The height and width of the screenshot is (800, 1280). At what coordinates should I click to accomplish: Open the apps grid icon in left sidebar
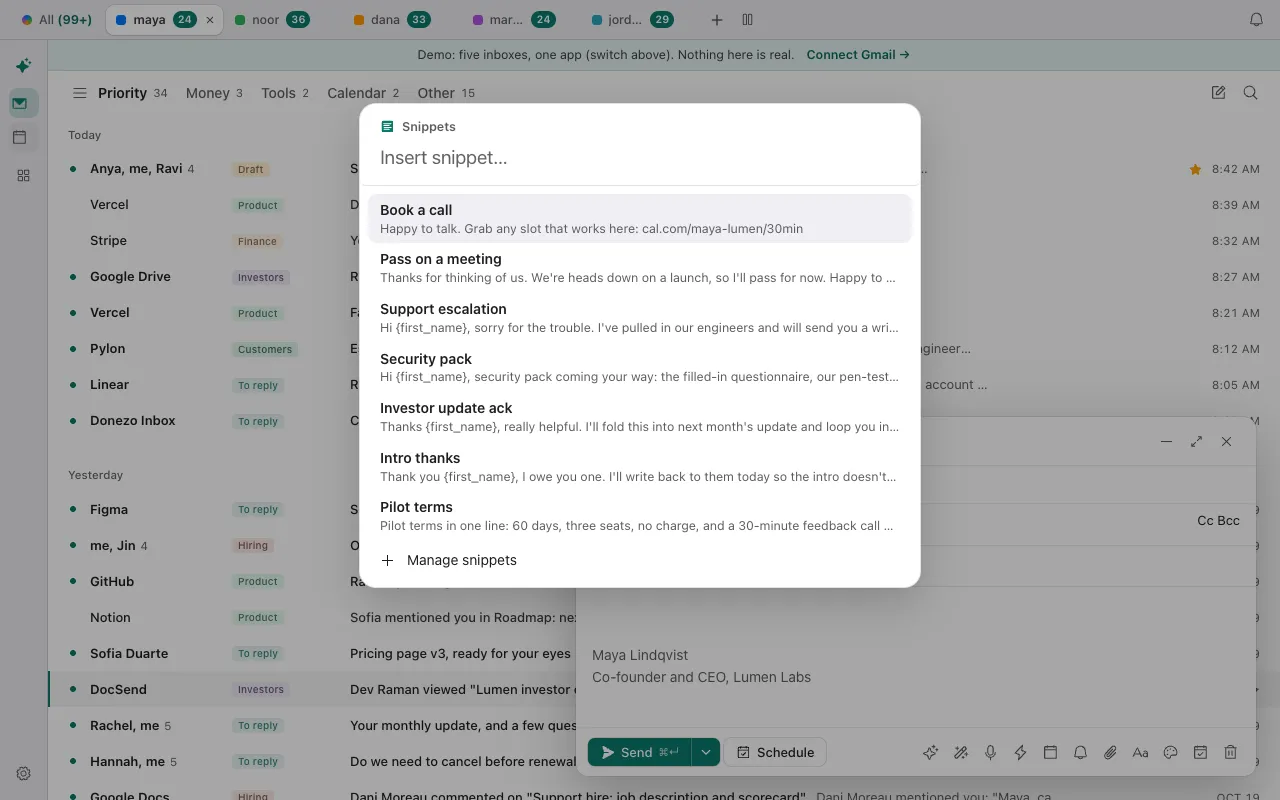tap(23, 176)
